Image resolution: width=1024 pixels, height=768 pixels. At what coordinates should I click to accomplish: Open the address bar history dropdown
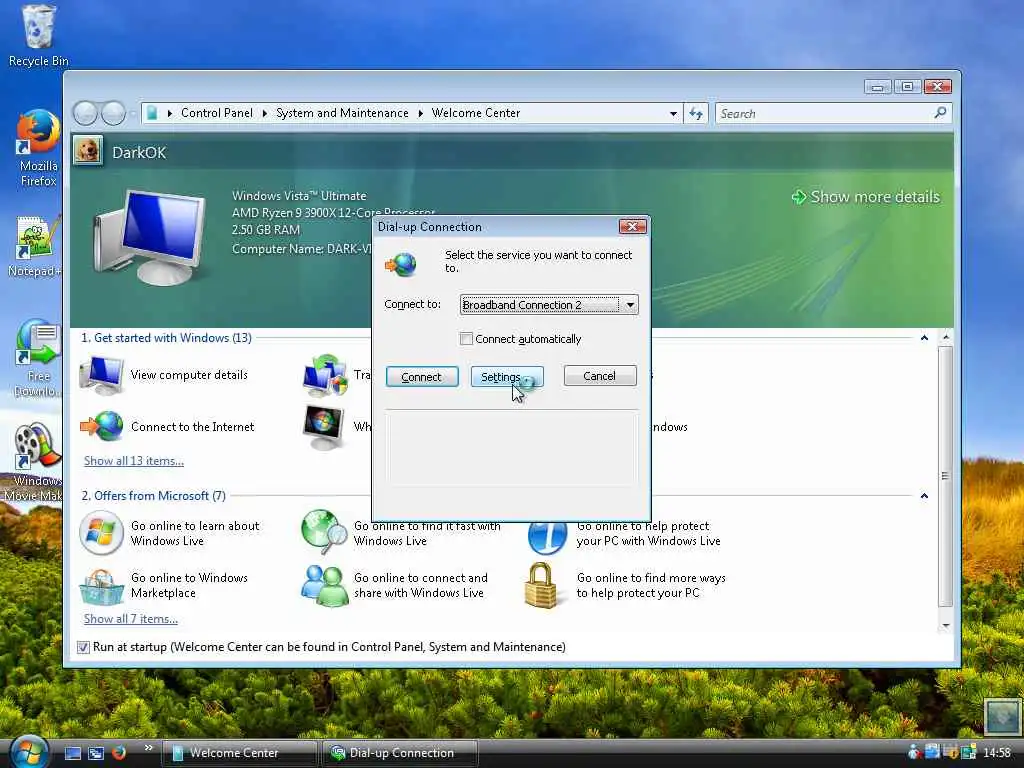click(x=673, y=114)
